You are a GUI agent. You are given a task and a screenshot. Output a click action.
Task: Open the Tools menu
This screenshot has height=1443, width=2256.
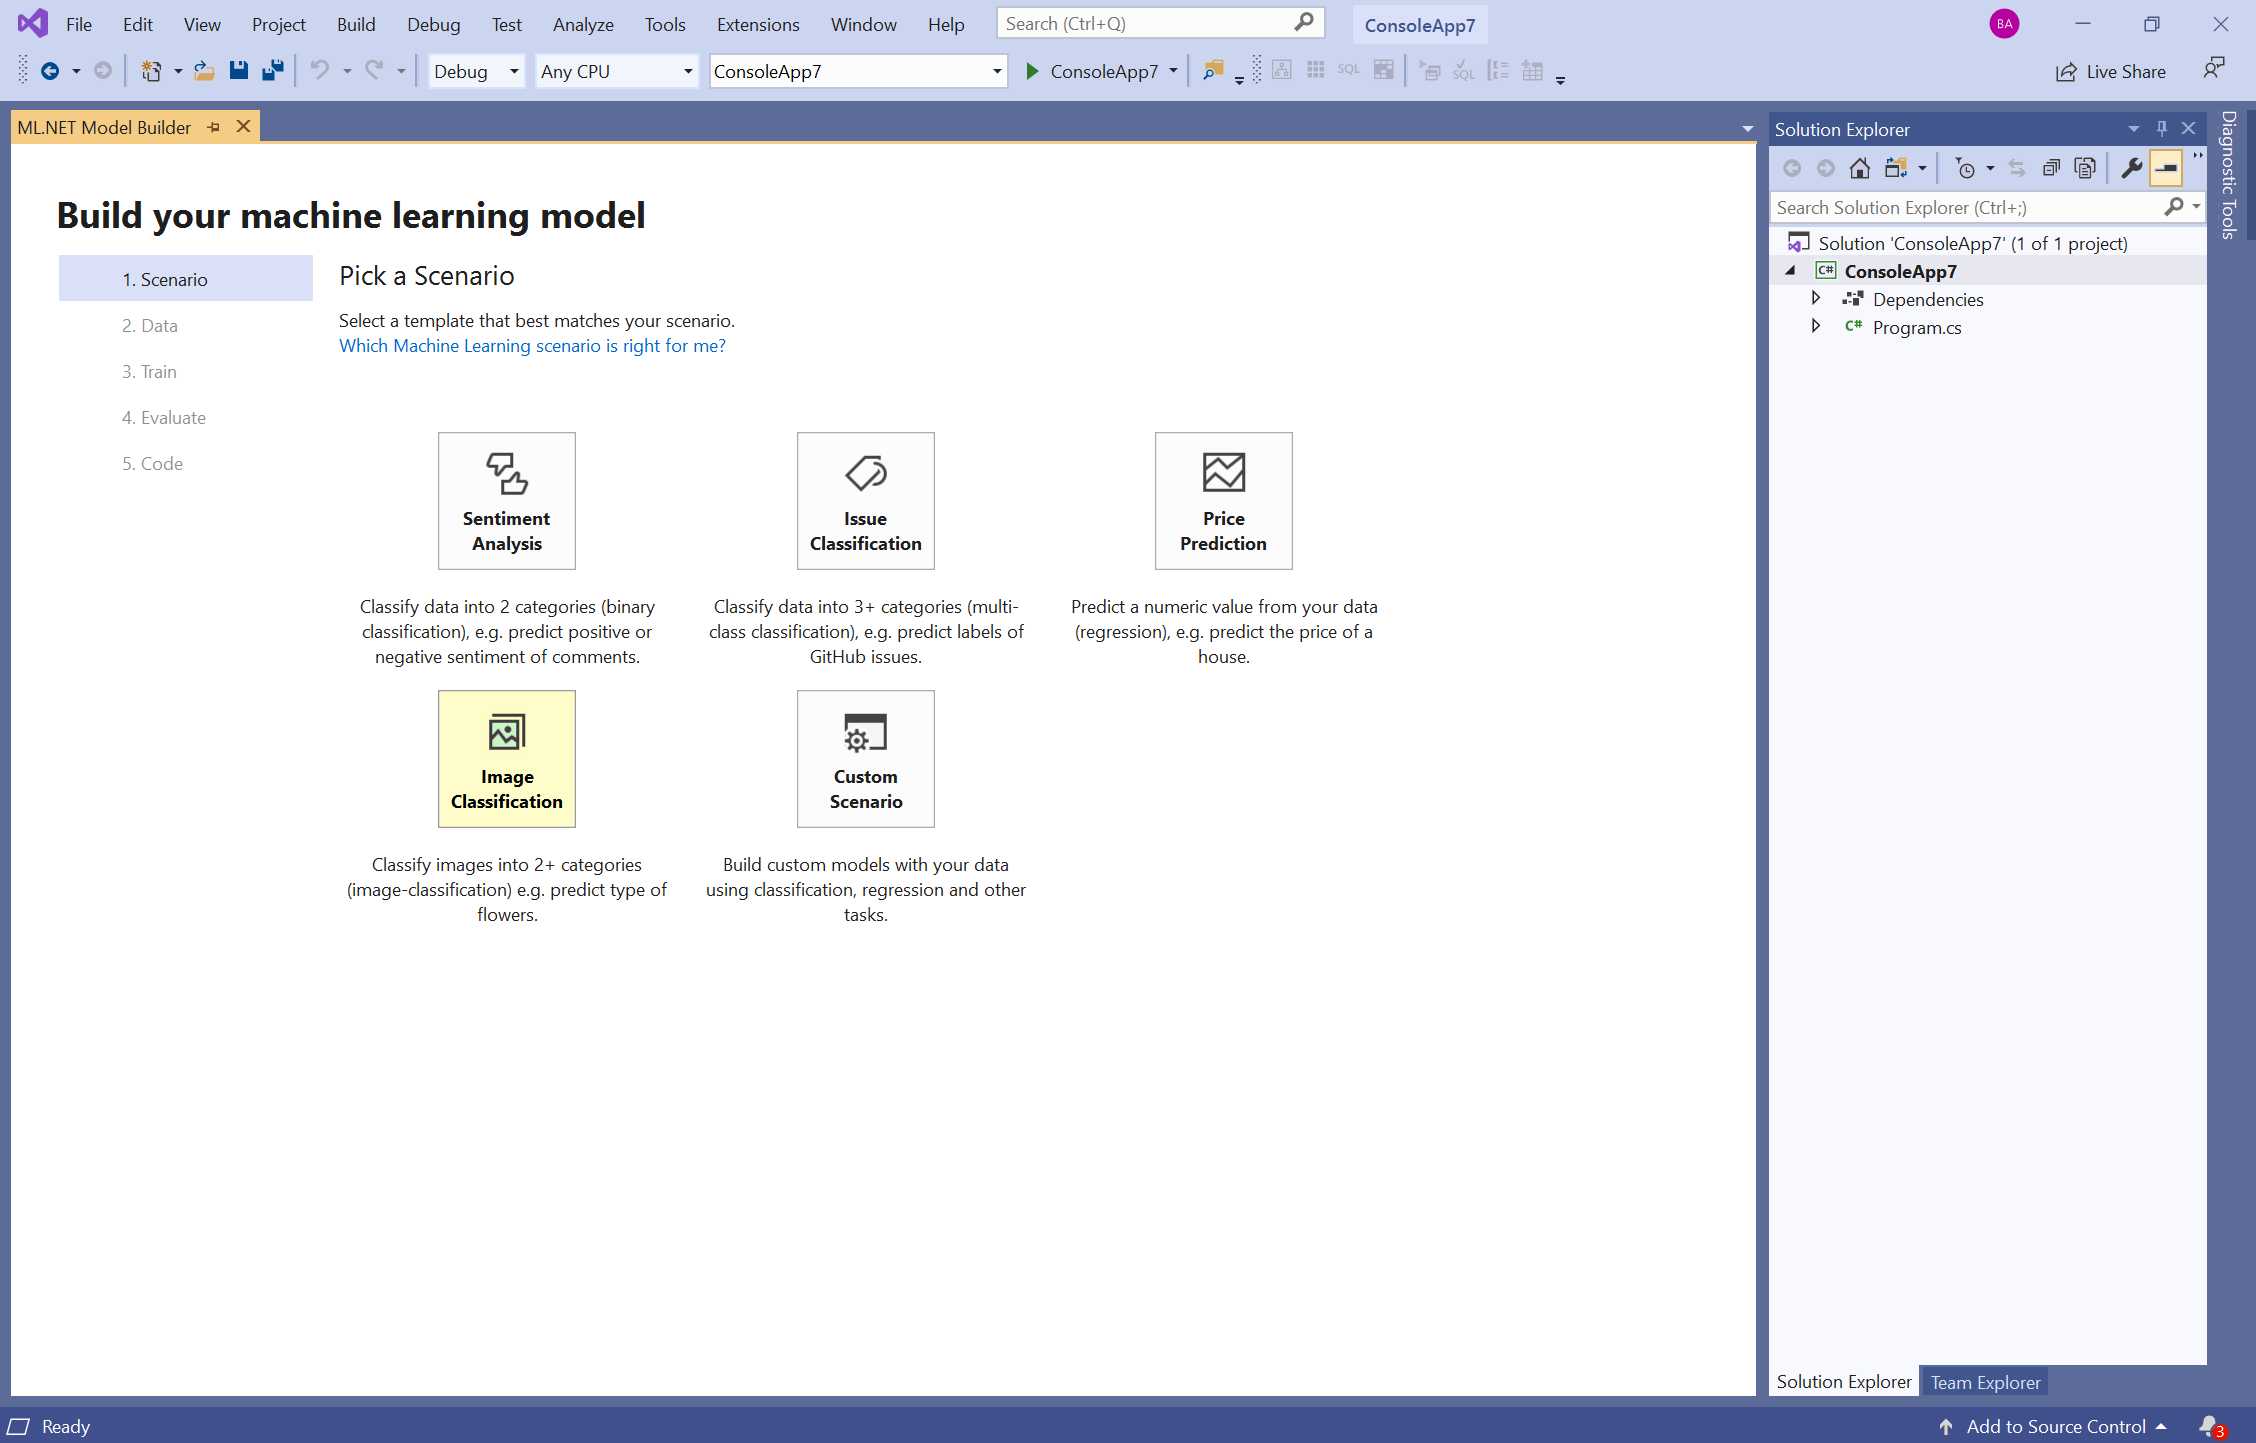665,24
